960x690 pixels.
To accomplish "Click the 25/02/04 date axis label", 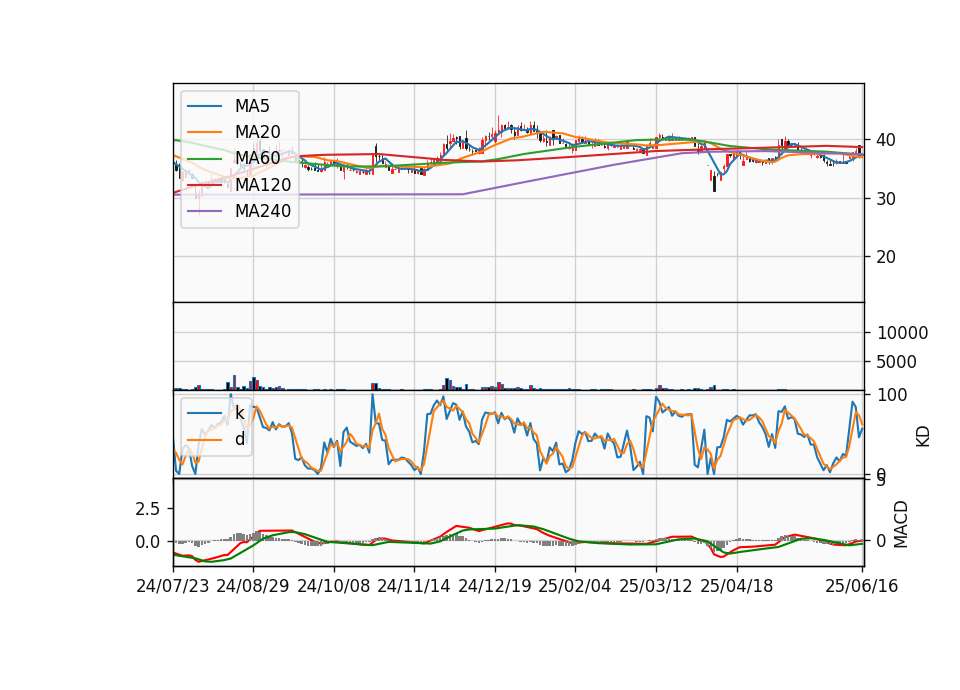I will [574, 586].
